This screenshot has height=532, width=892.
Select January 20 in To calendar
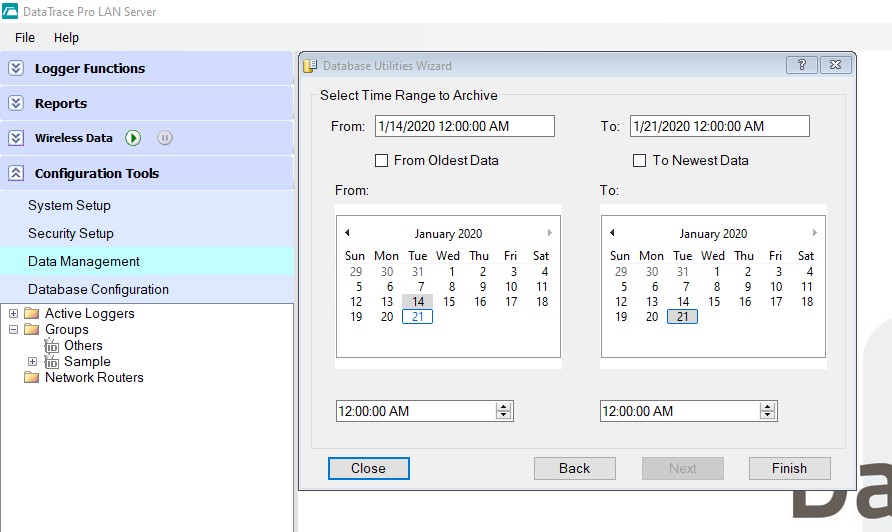point(652,317)
